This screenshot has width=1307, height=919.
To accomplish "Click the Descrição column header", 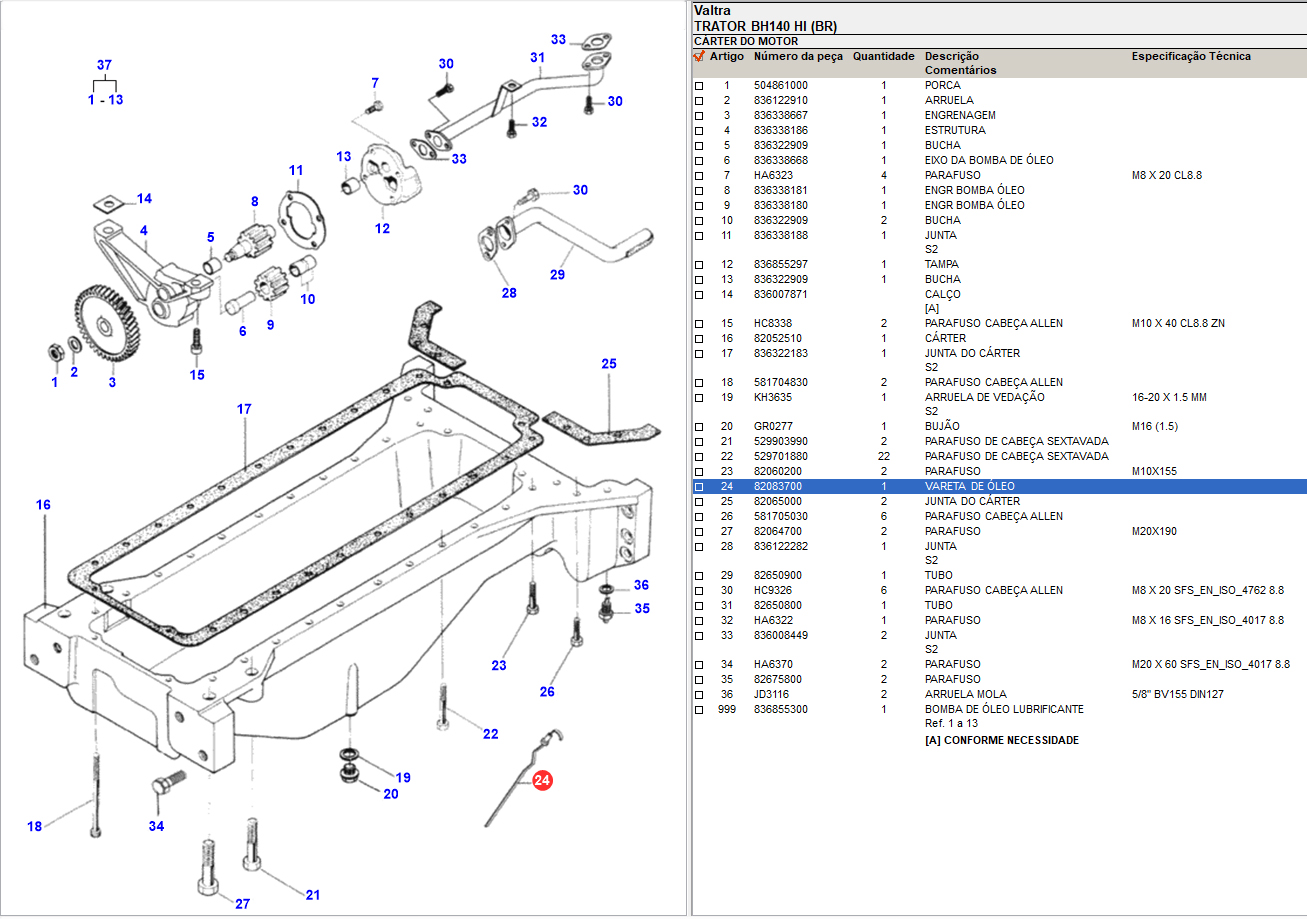I will (x=951, y=57).
